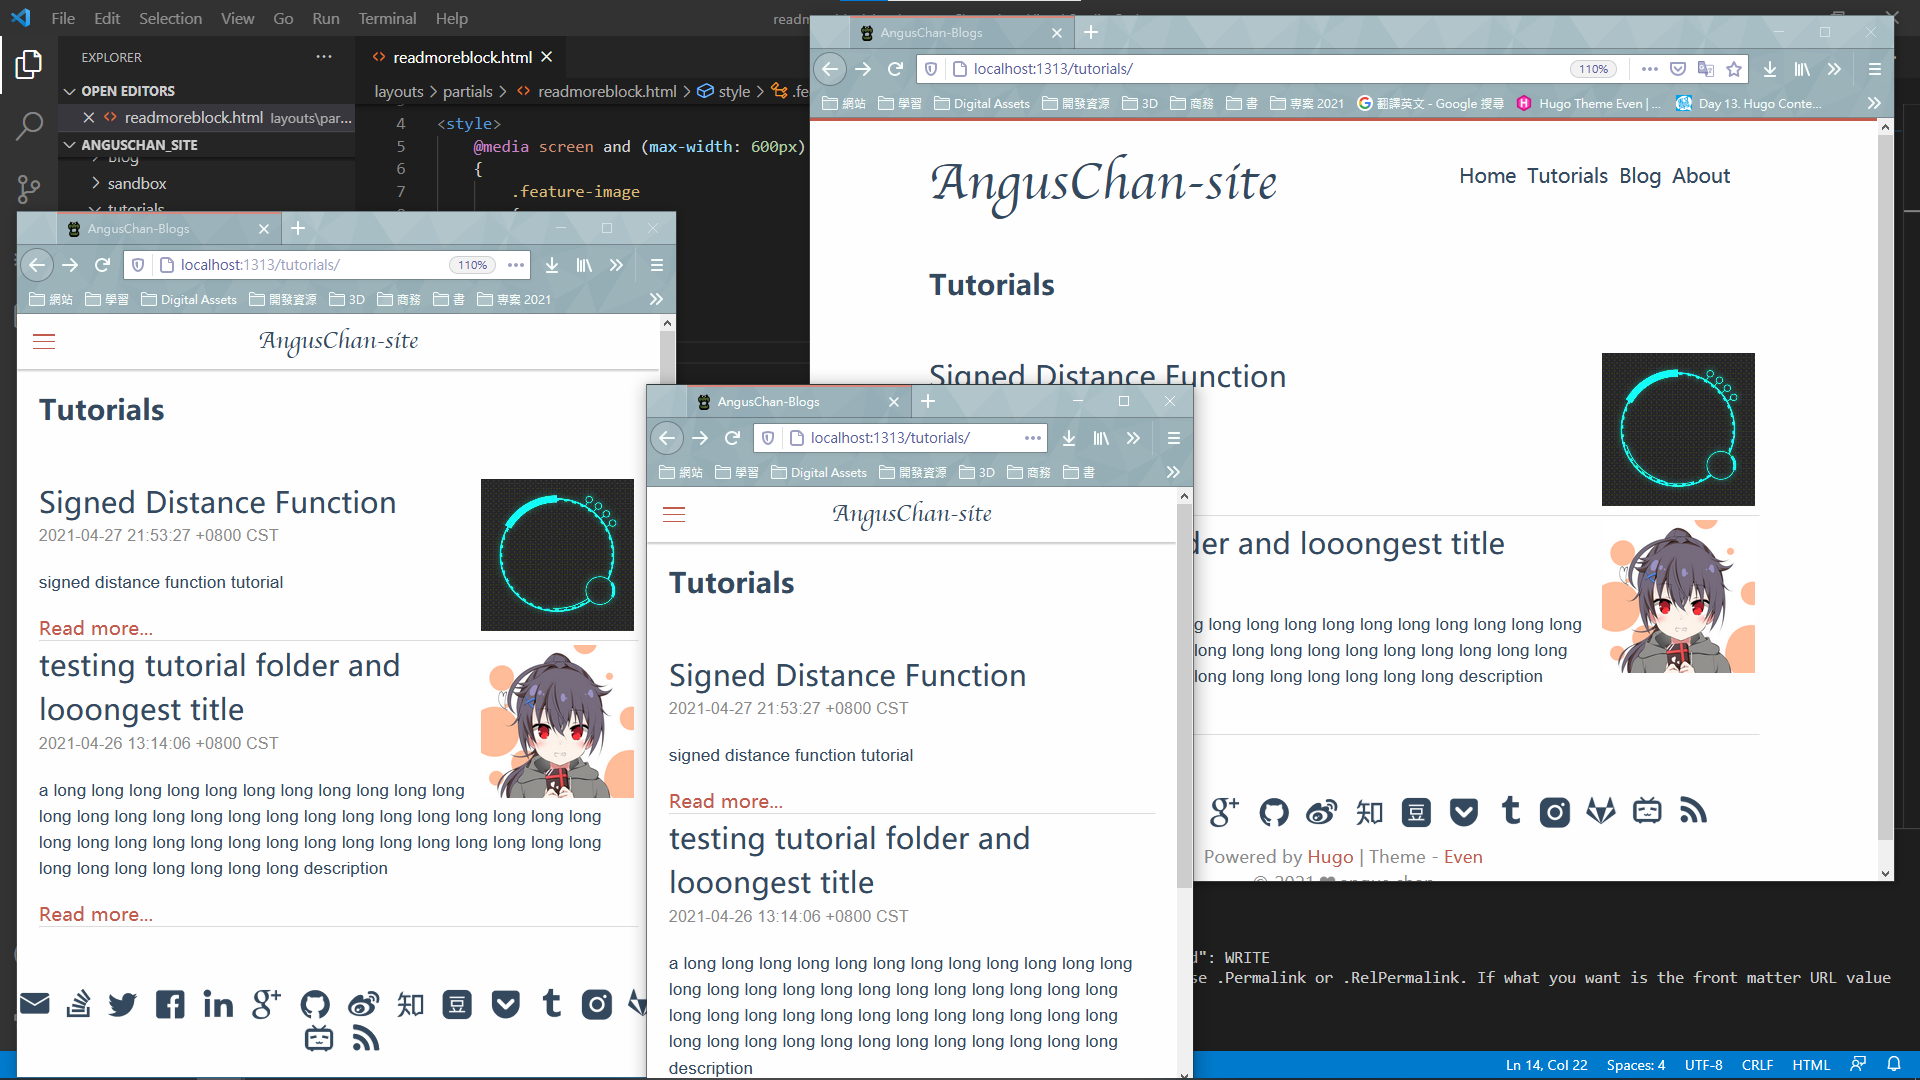The width and height of the screenshot is (1920, 1080).
Task: Click Read more link in front window
Action: (x=726, y=801)
